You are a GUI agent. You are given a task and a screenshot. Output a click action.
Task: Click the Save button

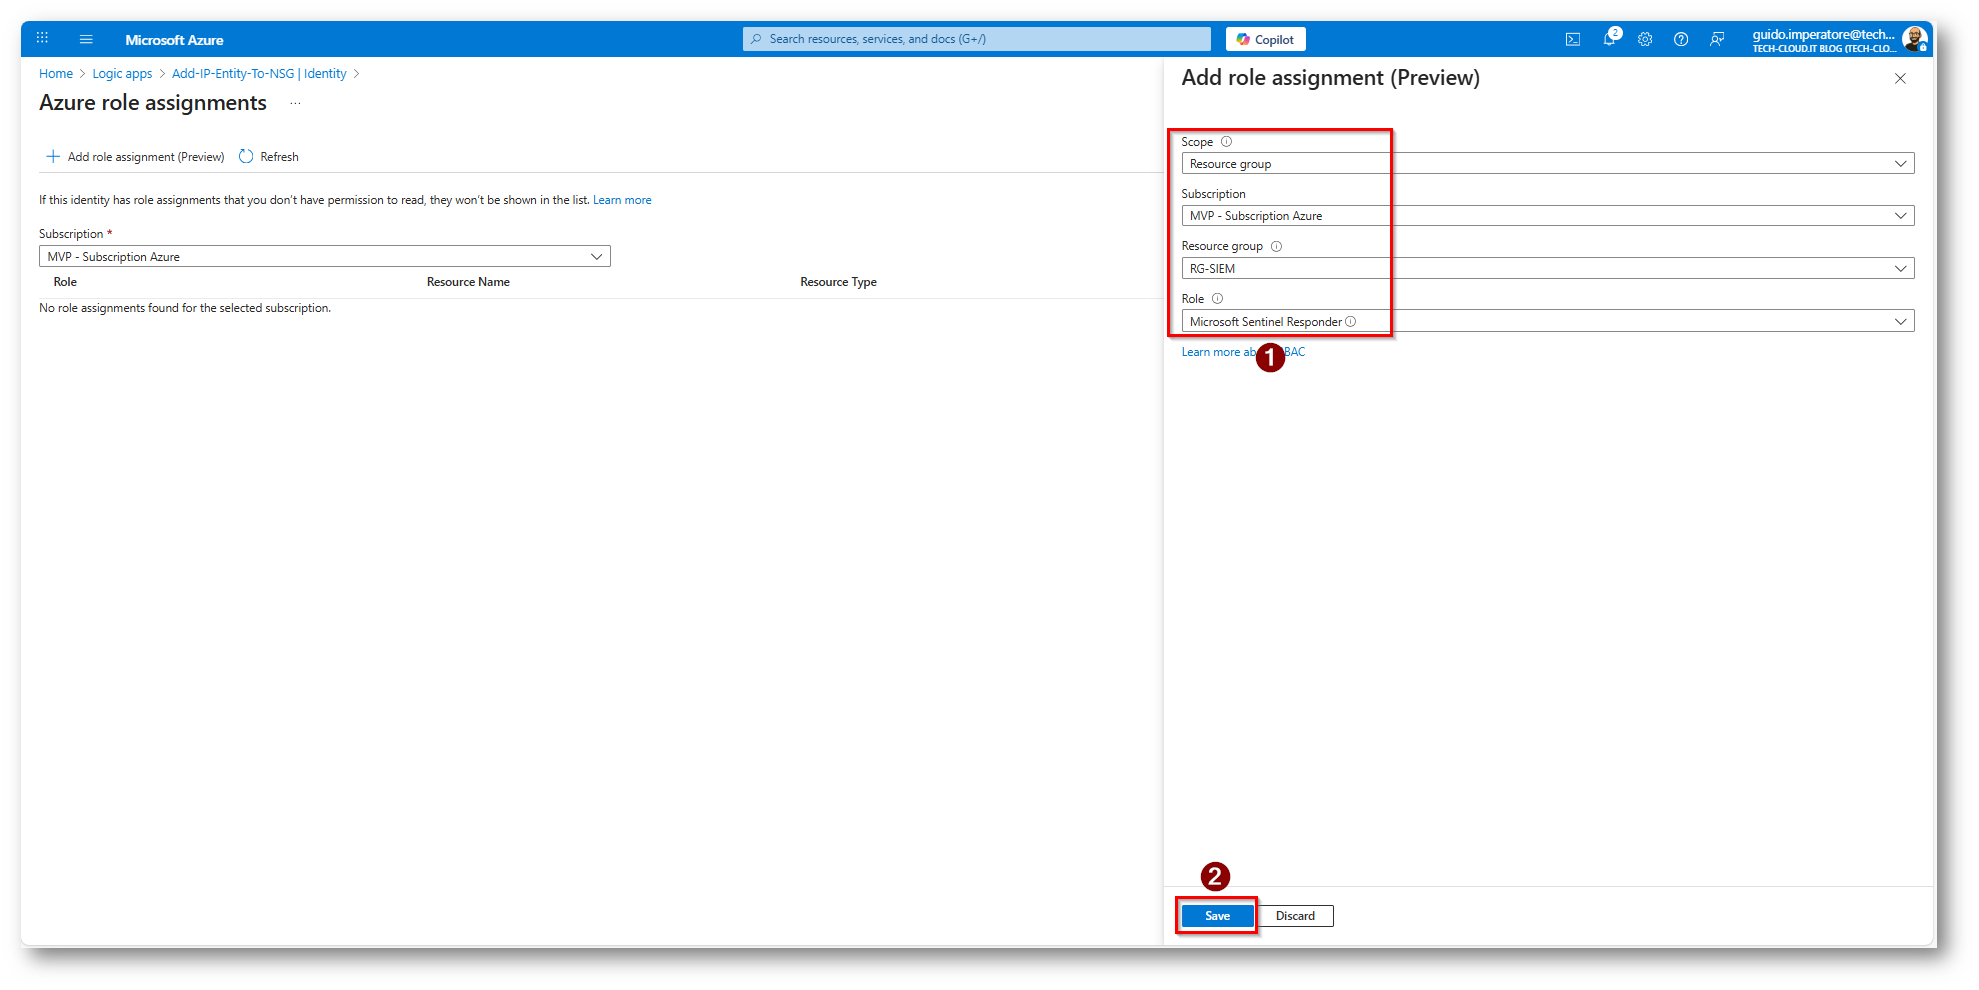(x=1217, y=916)
